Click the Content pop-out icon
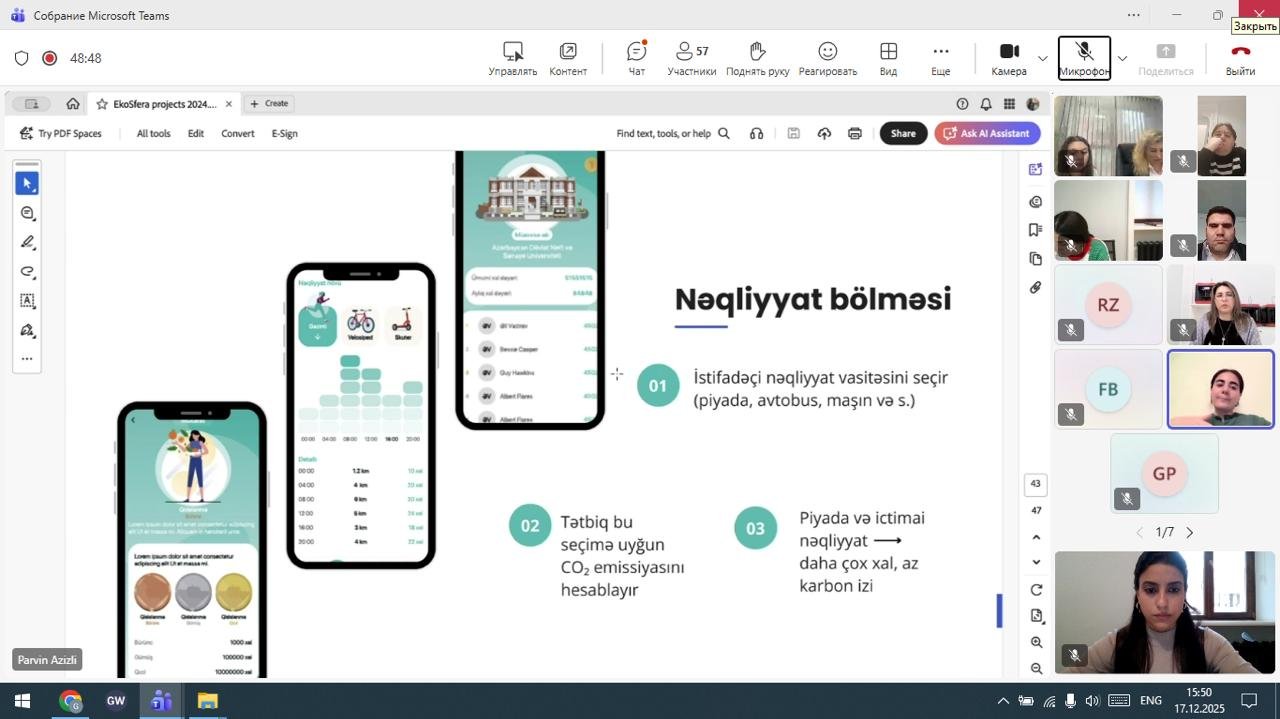Viewport: 1280px width, 719px height. (x=568, y=58)
